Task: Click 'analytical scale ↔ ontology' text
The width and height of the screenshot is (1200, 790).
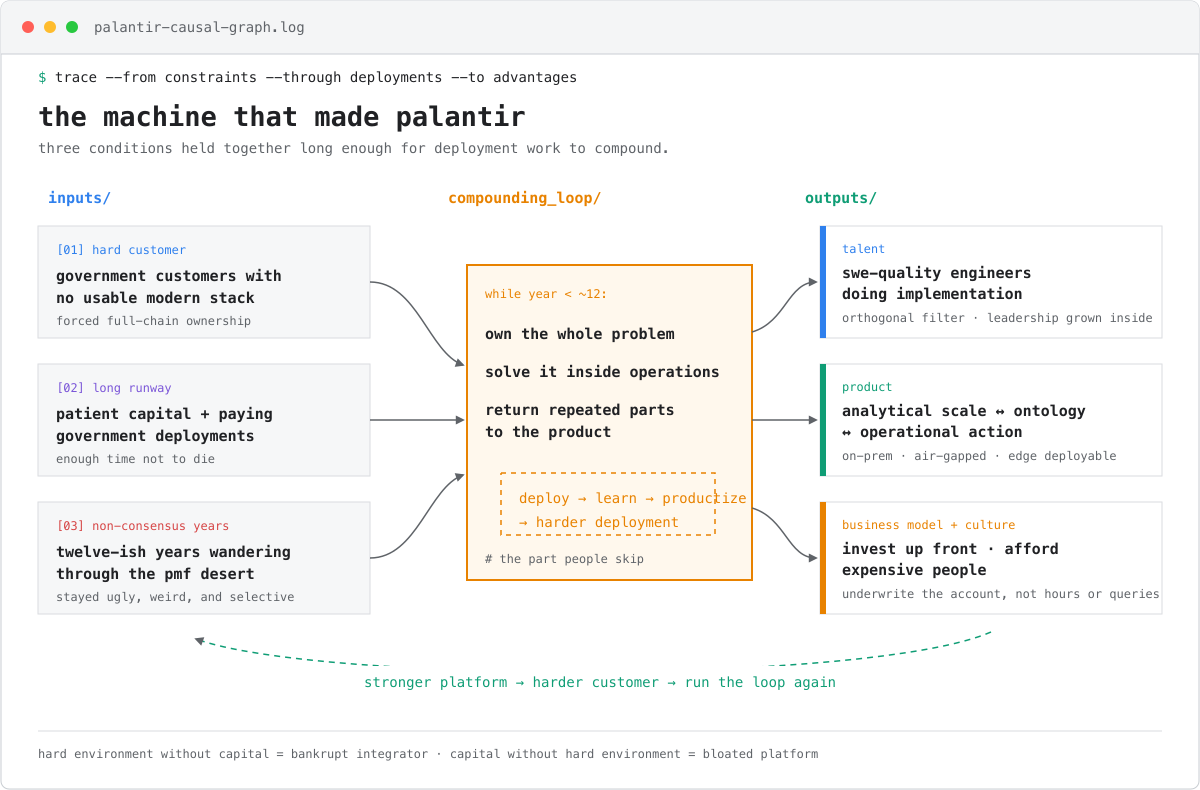Action: 963,411
